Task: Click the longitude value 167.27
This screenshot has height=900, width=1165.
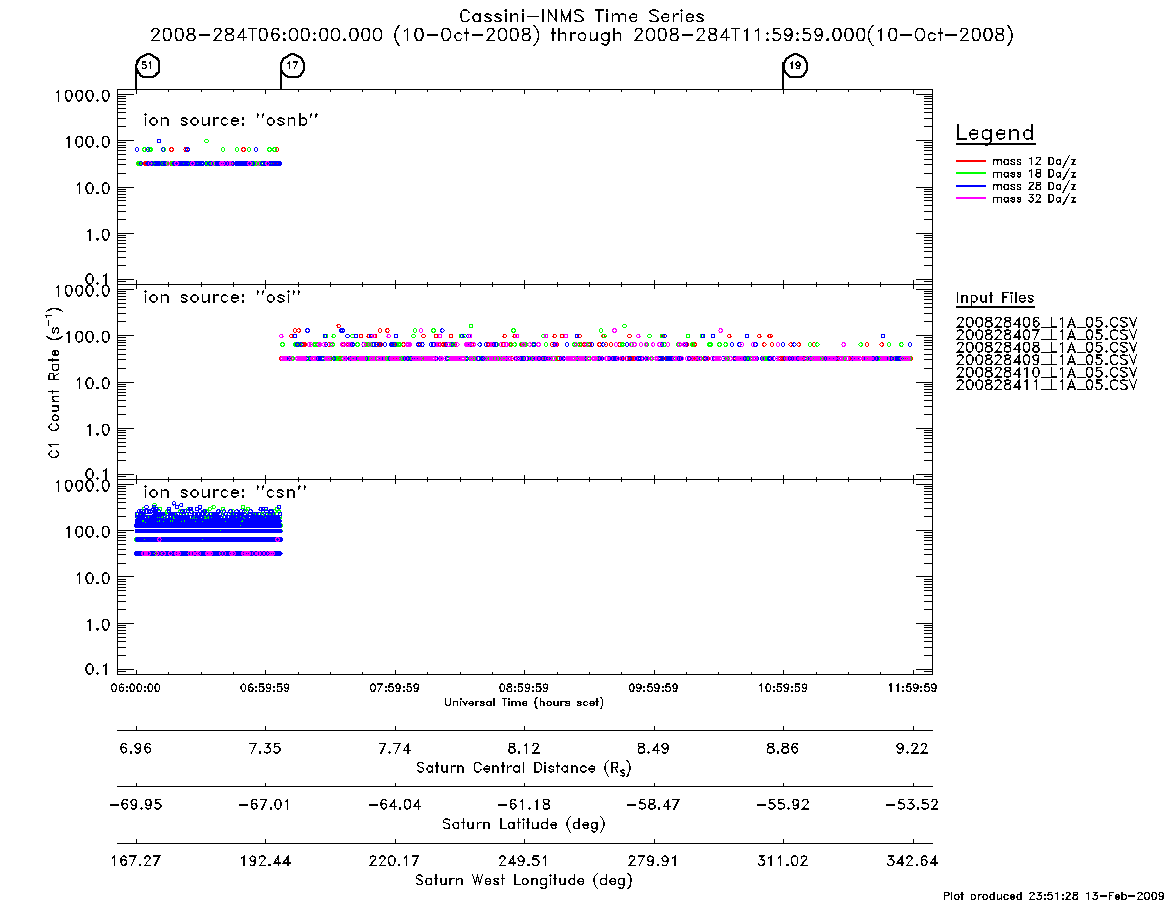Action: pyautogui.click(x=135, y=861)
